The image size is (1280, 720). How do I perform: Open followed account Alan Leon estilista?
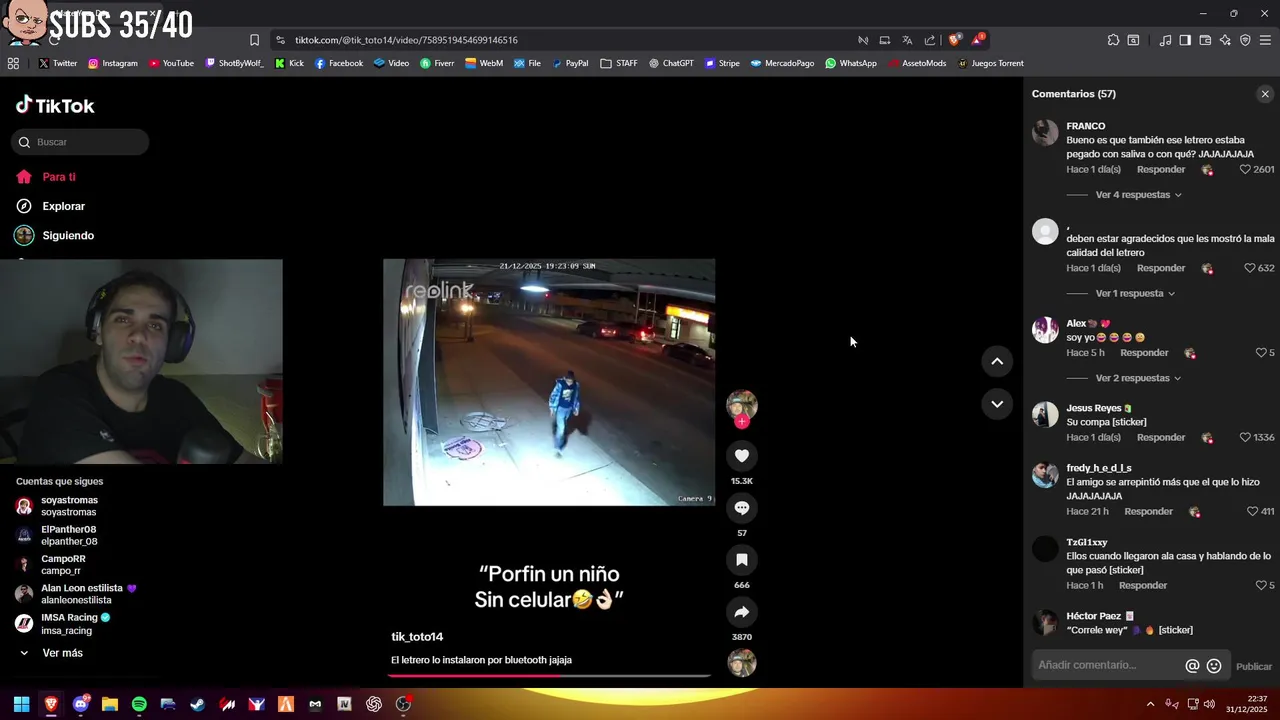click(76, 594)
